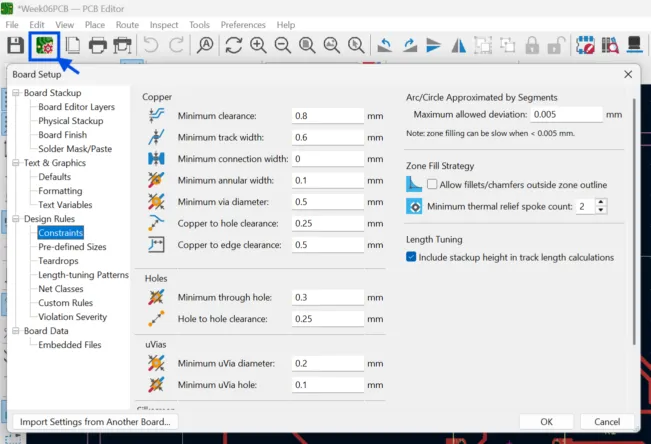Click the Zoom Out icon
The image size is (651, 444).
pyautogui.click(x=283, y=45)
